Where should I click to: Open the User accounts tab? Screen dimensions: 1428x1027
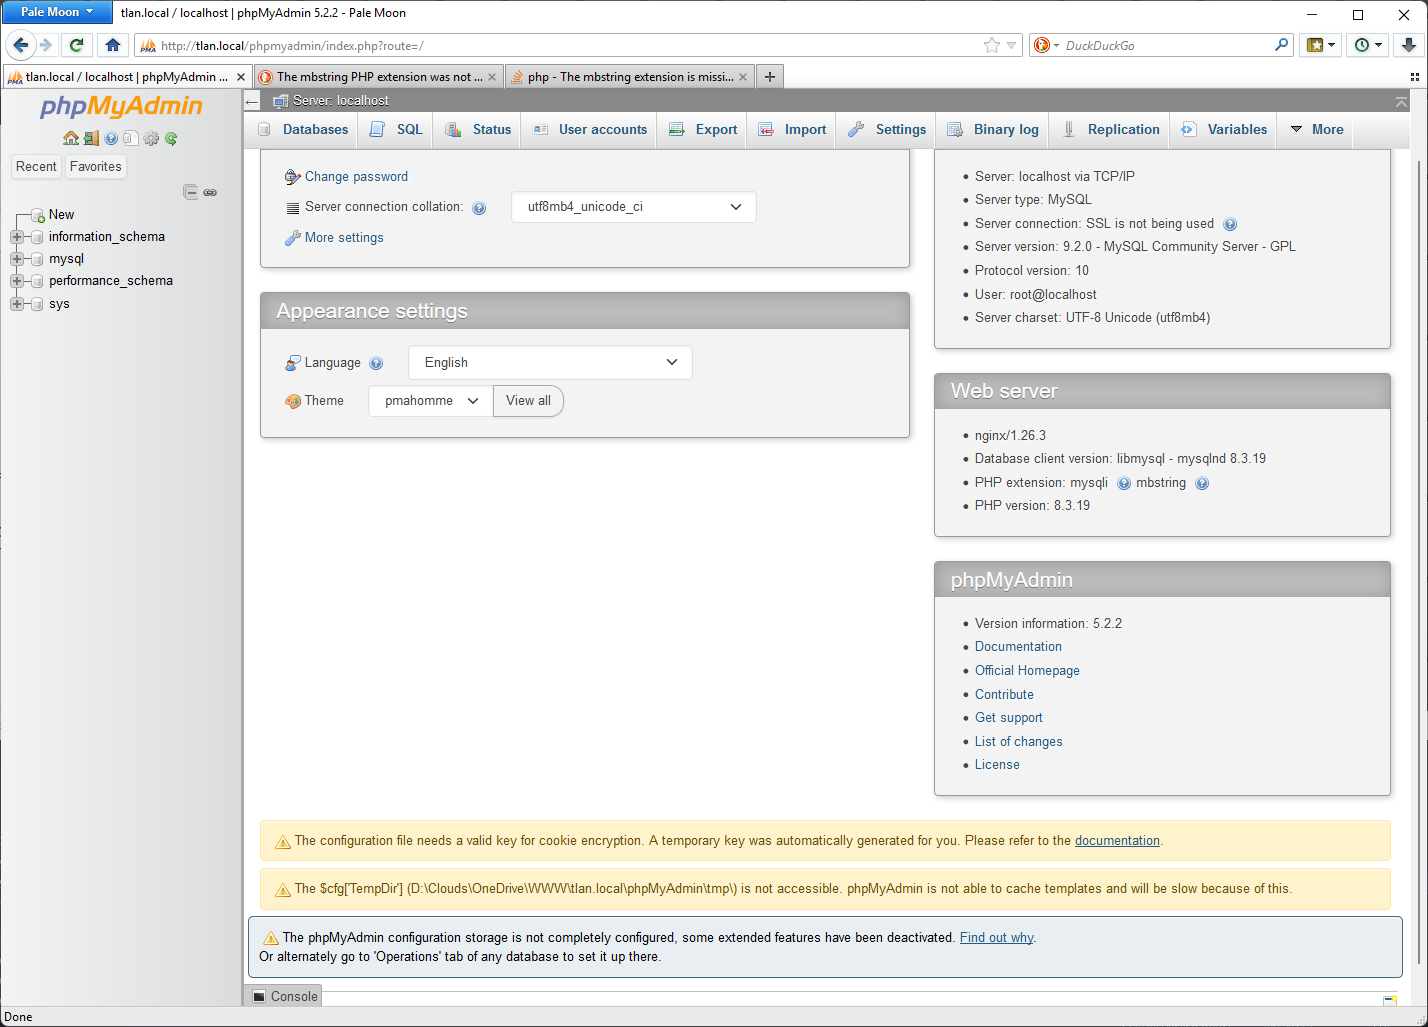[x=589, y=130]
